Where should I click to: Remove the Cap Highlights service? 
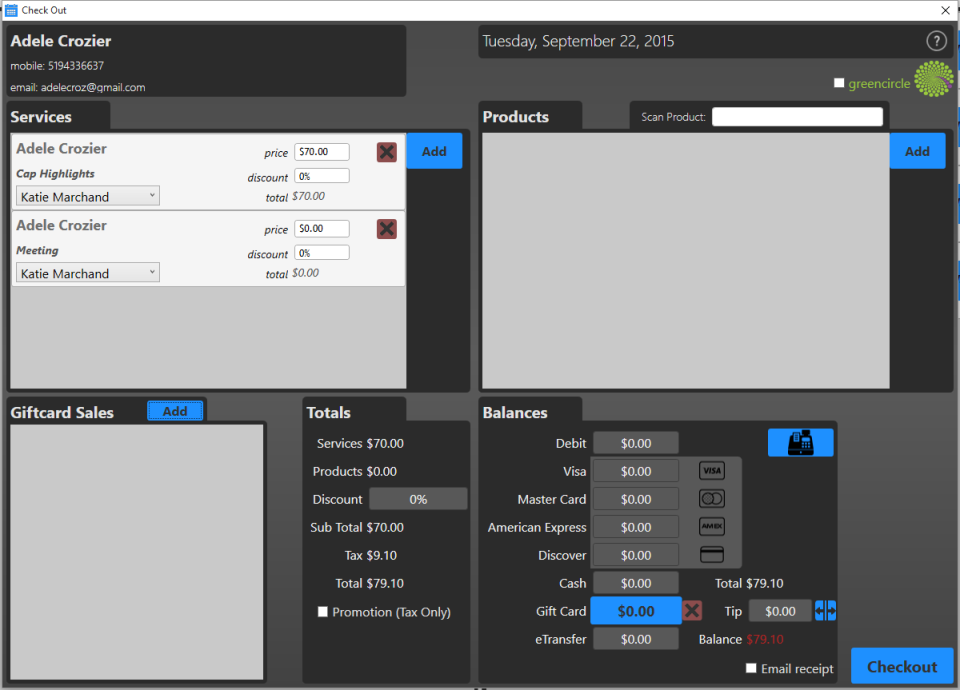(386, 152)
